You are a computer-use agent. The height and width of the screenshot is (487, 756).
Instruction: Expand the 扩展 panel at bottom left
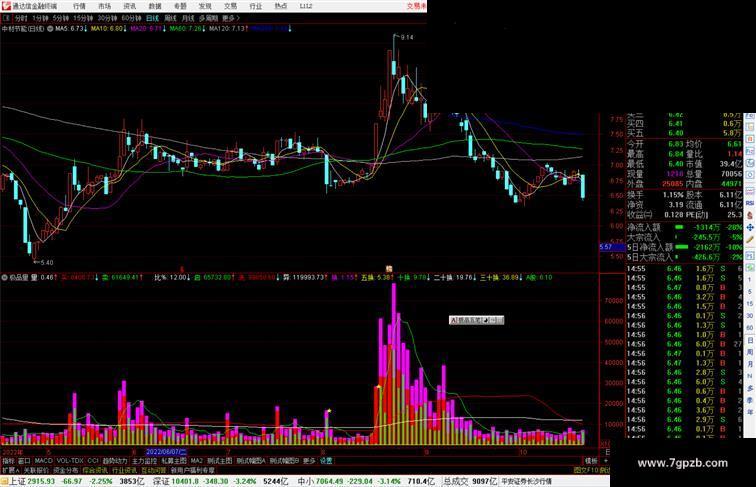coord(11,470)
